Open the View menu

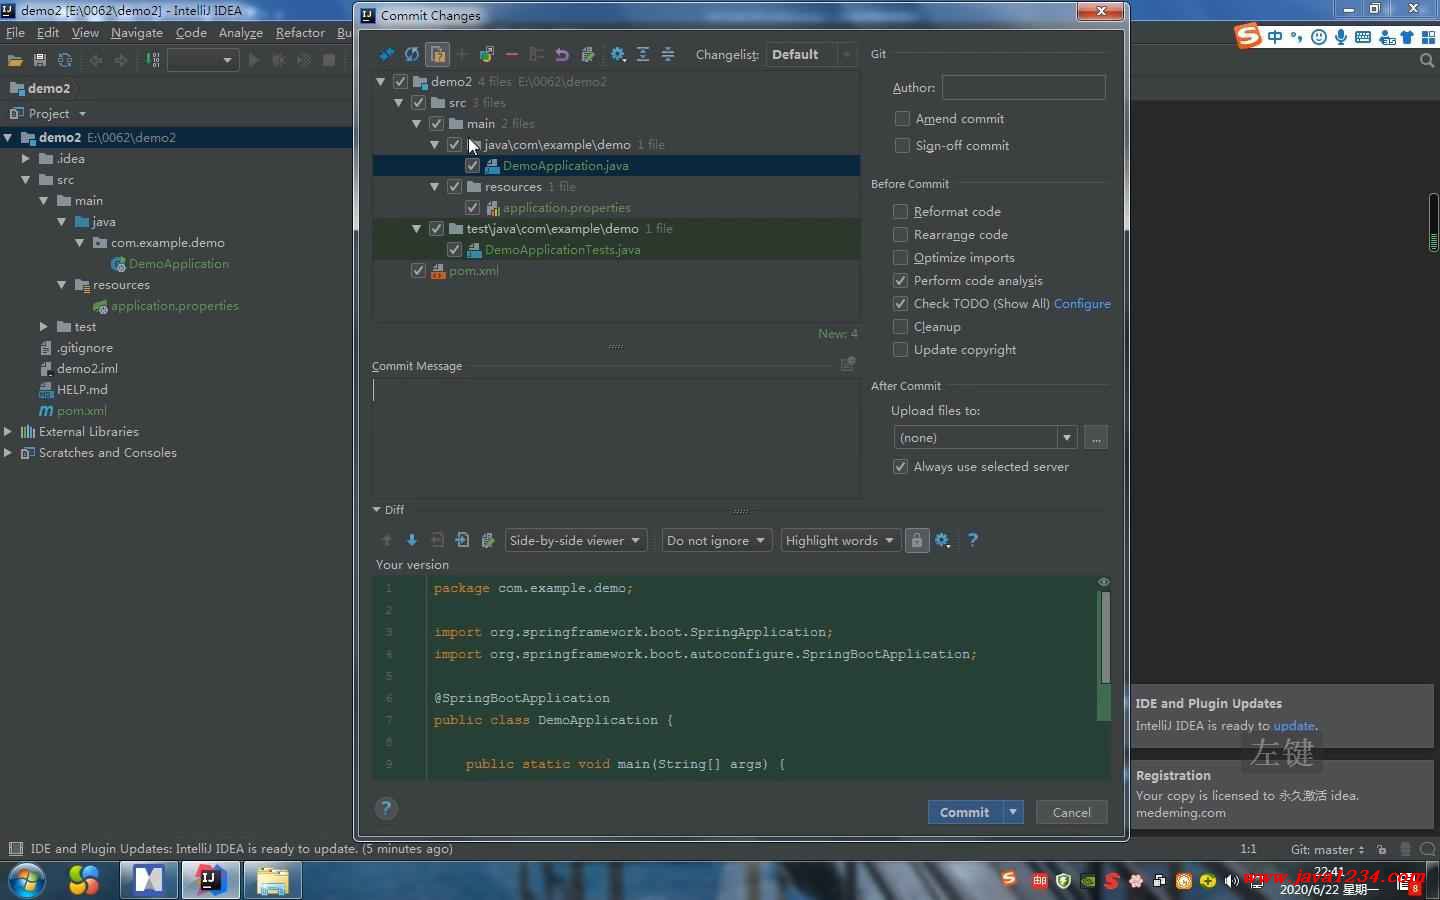(85, 32)
